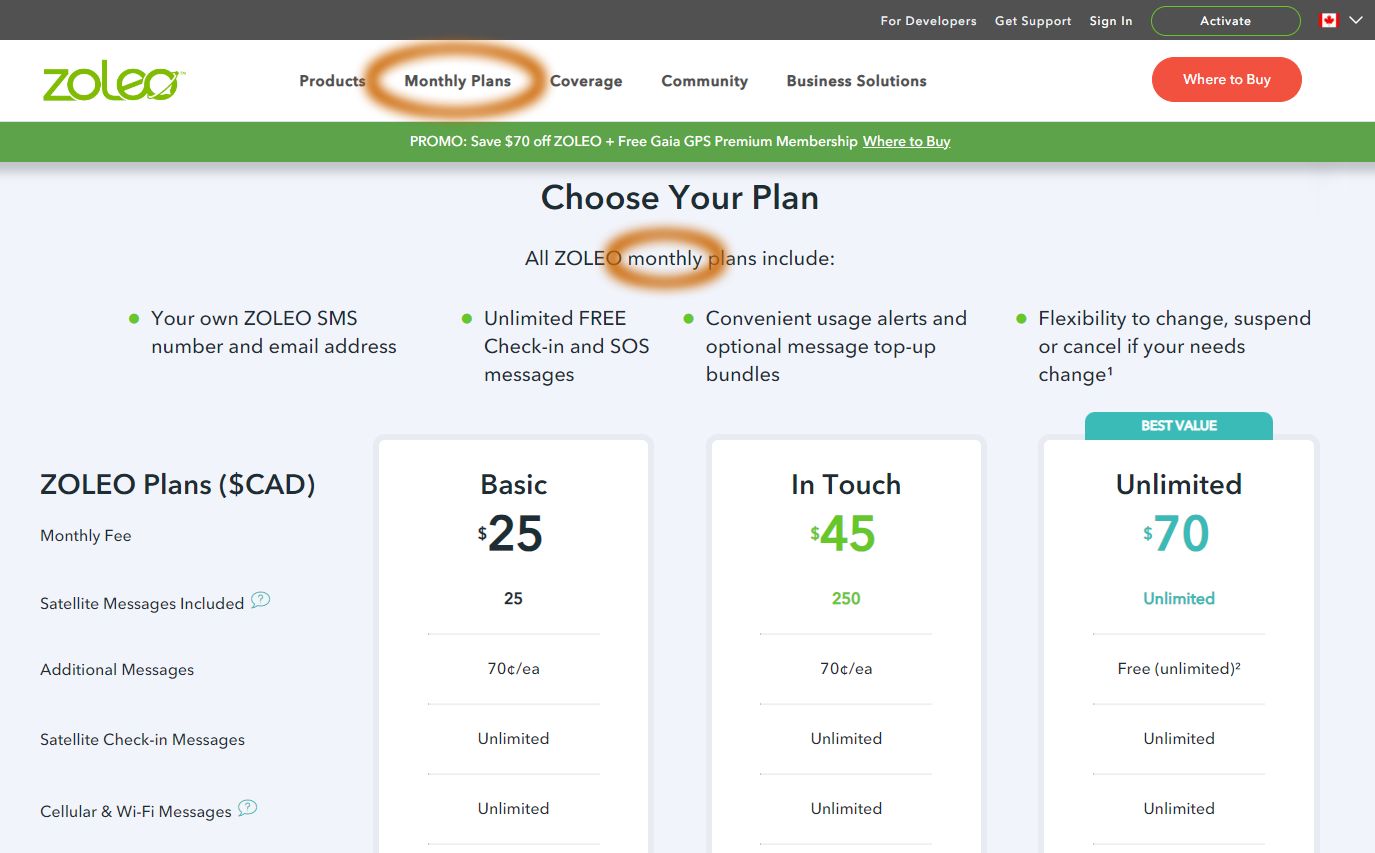
Task: Click the BEST VALUE badge
Action: pyautogui.click(x=1179, y=426)
